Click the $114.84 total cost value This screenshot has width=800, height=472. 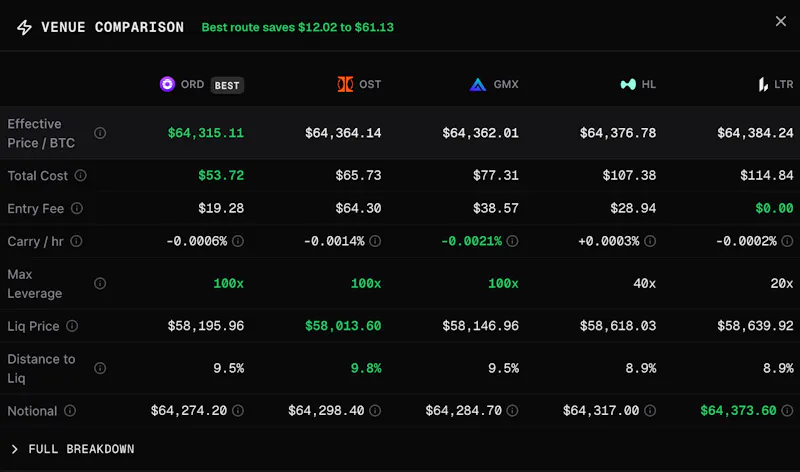767,176
